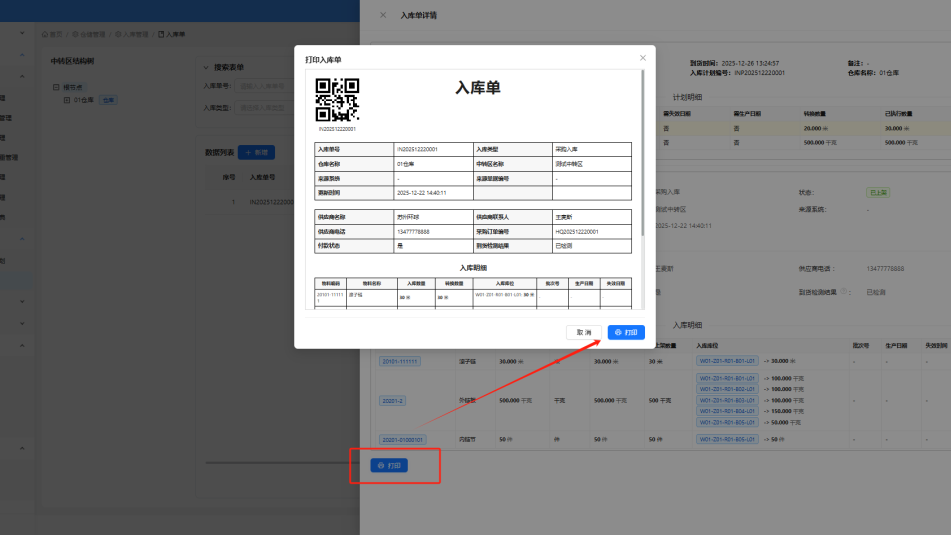951x535 pixels.
Task: Click the 入库单号 search input field
Action: click(262, 86)
